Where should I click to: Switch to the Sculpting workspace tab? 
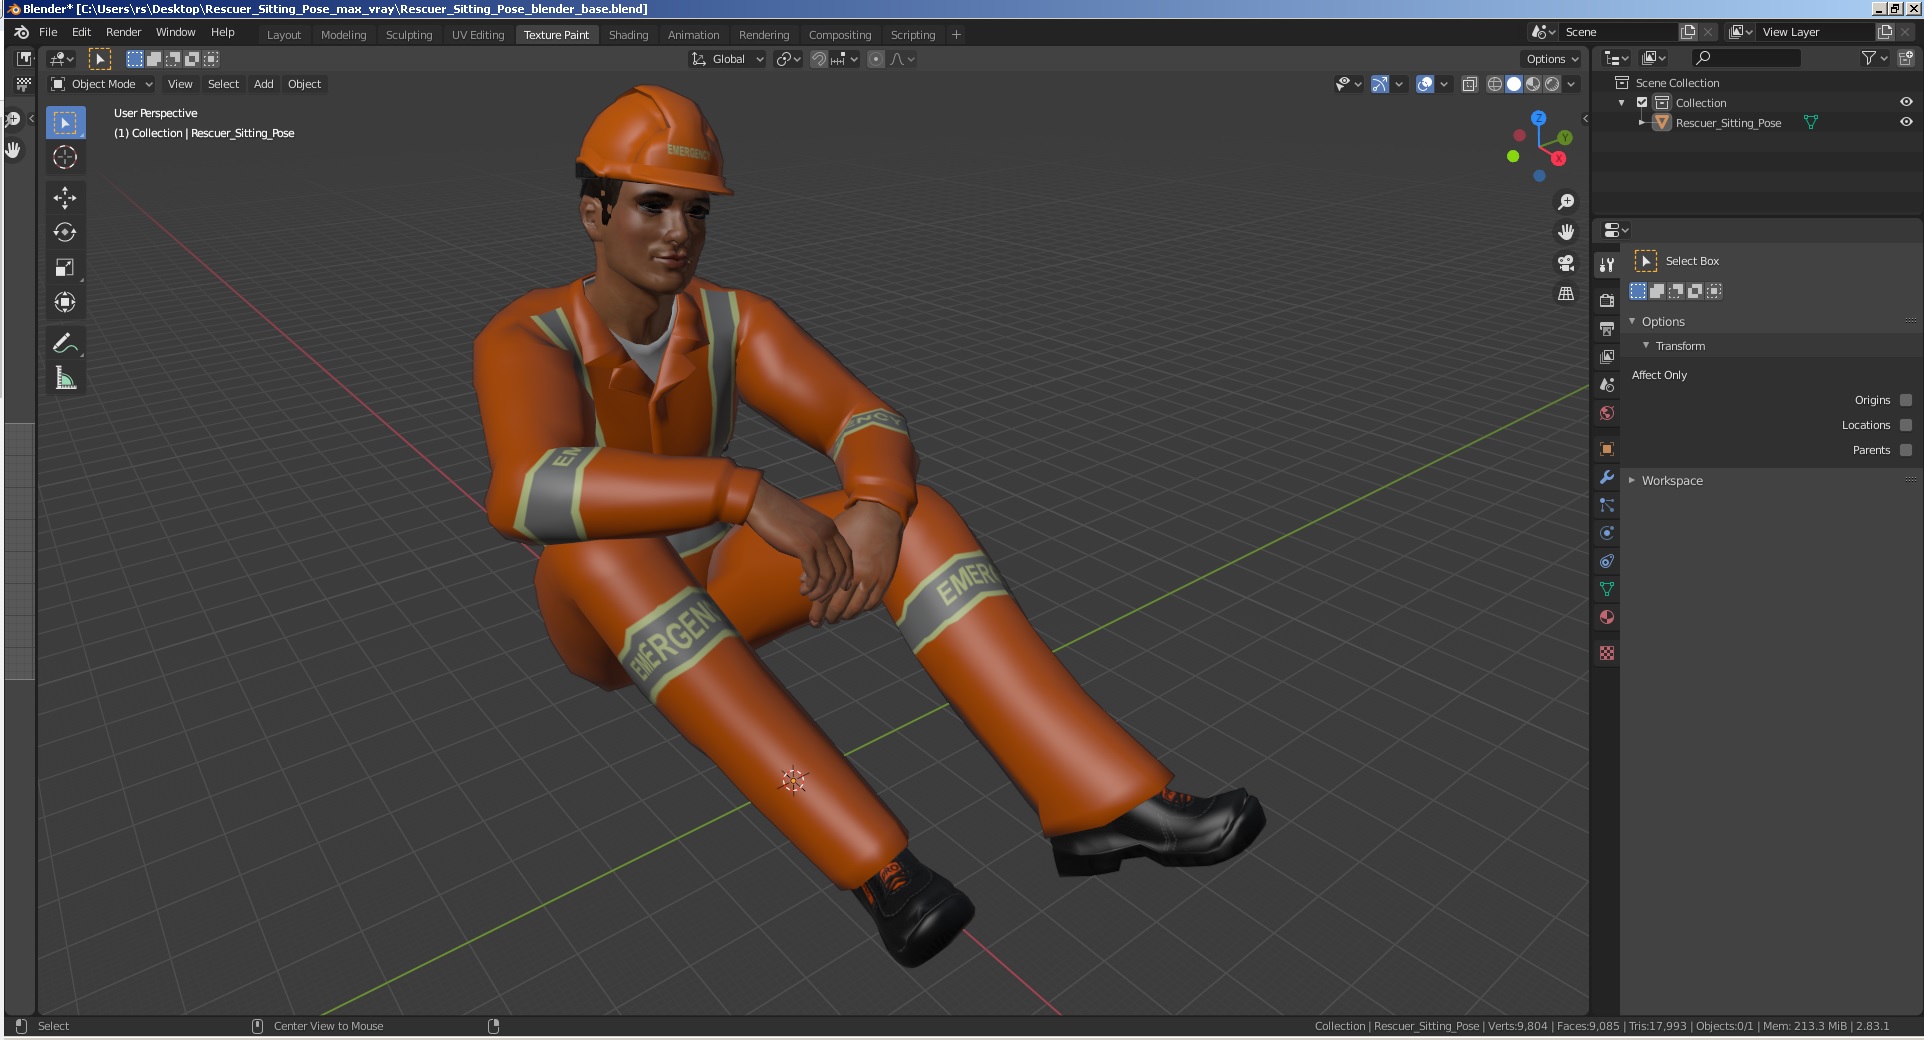click(x=409, y=34)
